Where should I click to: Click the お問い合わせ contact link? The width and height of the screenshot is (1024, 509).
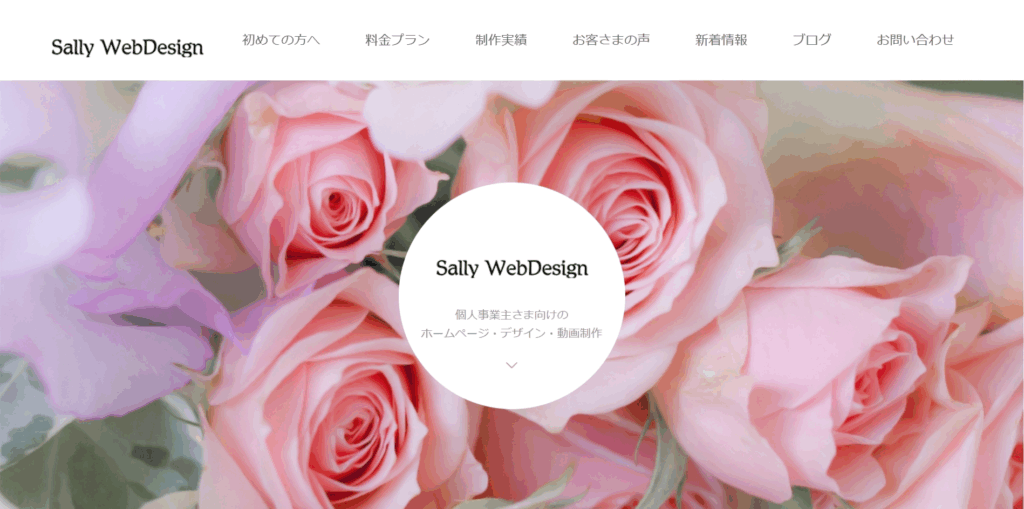pyautogui.click(x=915, y=40)
